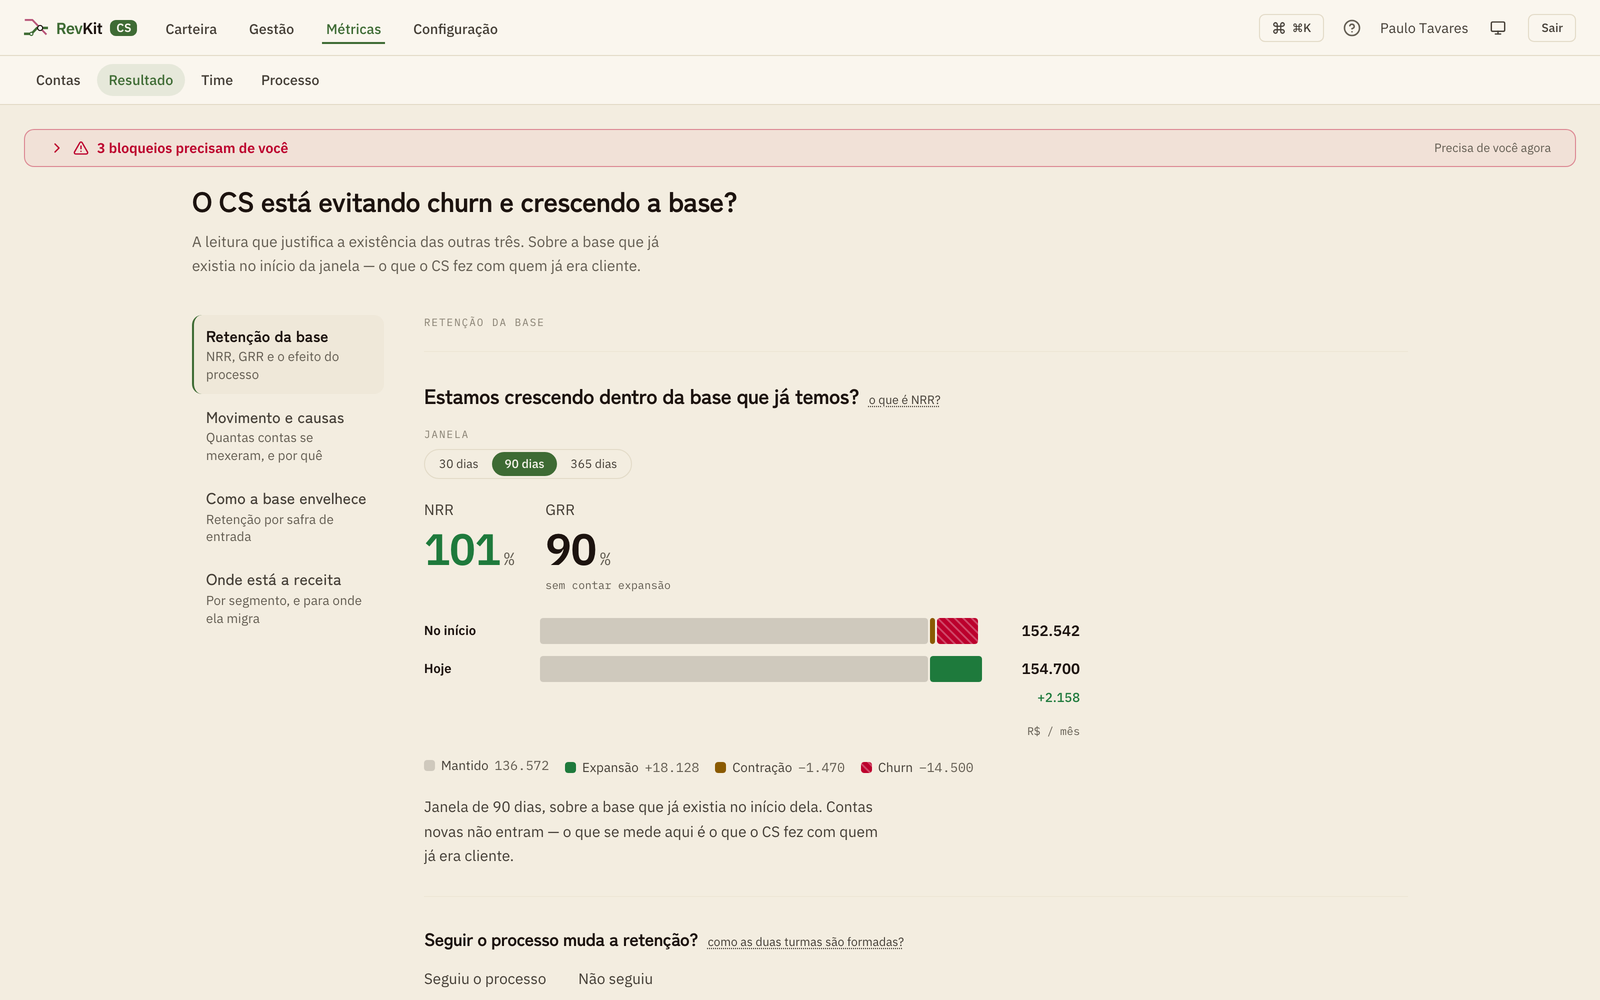
Task: Open the Configuração menu
Action: (x=455, y=29)
